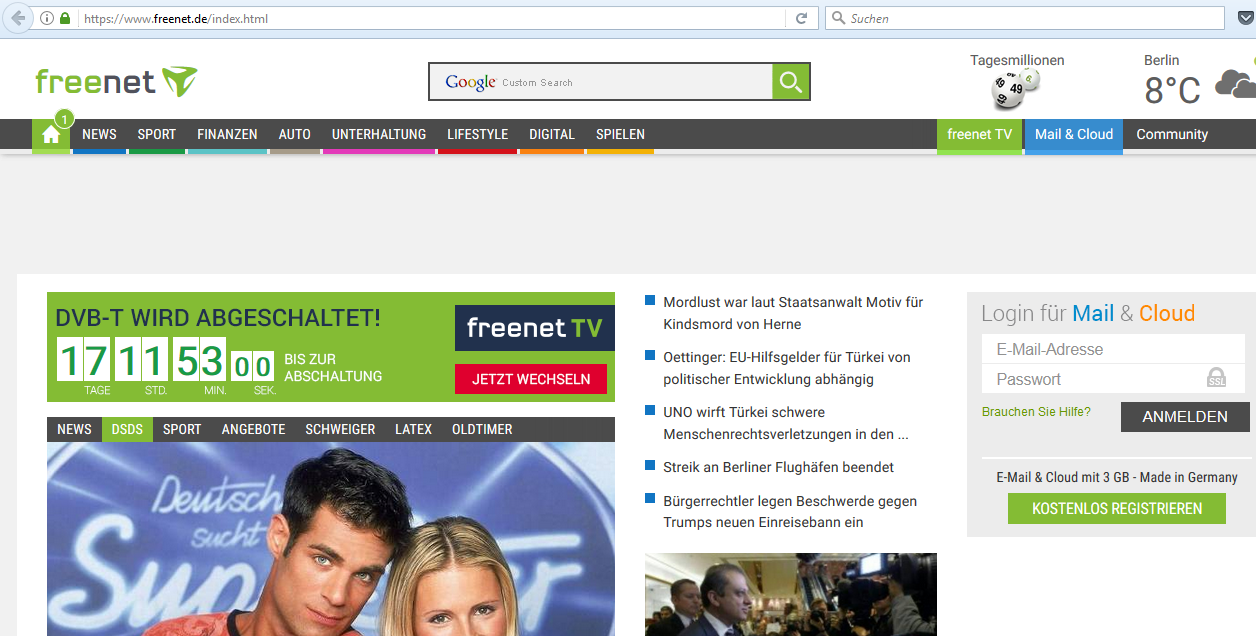Select the SPORT tab above the slideshow
1256x636 pixels.
tap(182, 429)
